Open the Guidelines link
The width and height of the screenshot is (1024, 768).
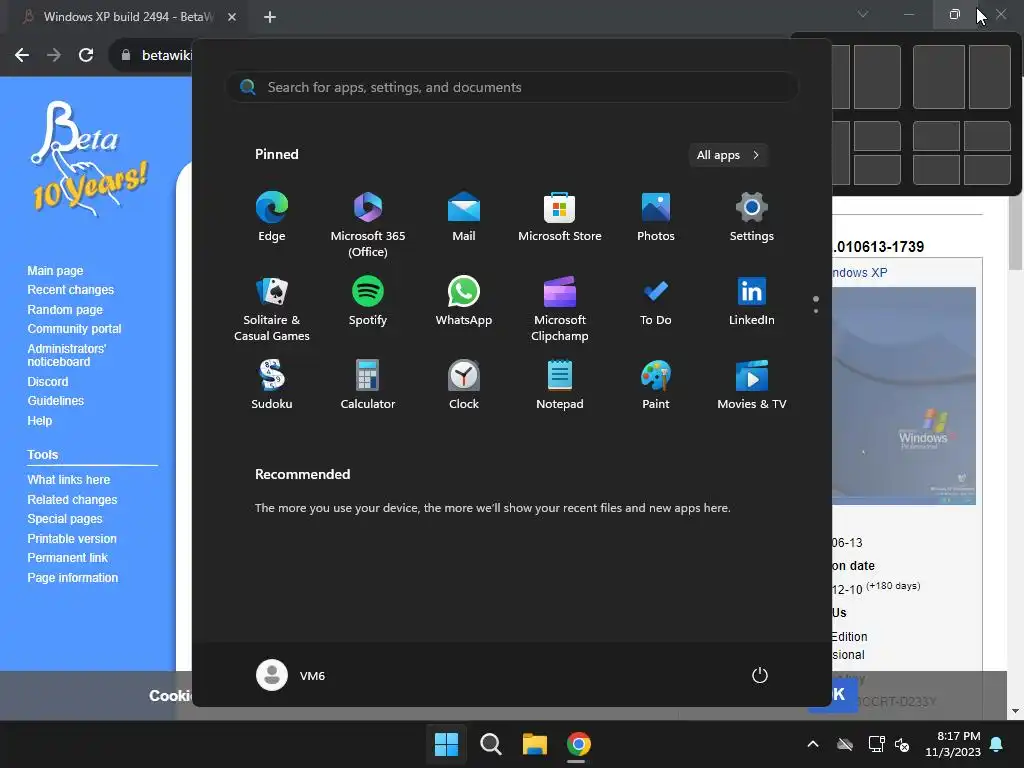(56, 400)
